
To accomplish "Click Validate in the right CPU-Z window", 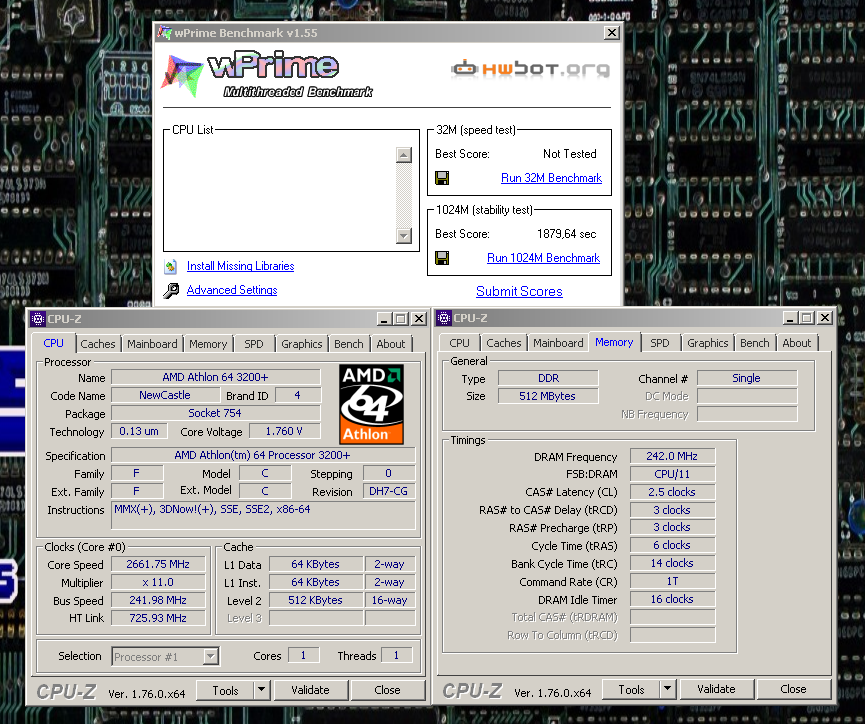I will 717,689.
